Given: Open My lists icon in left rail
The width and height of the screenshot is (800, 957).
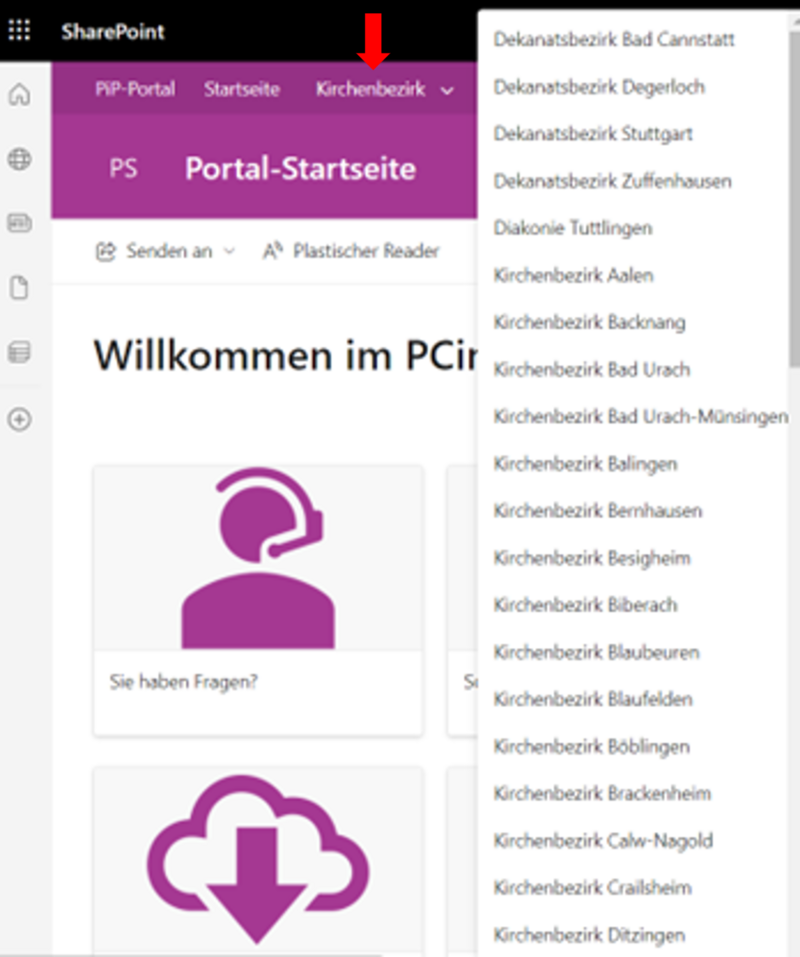Looking at the screenshot, I should (20, 352).
